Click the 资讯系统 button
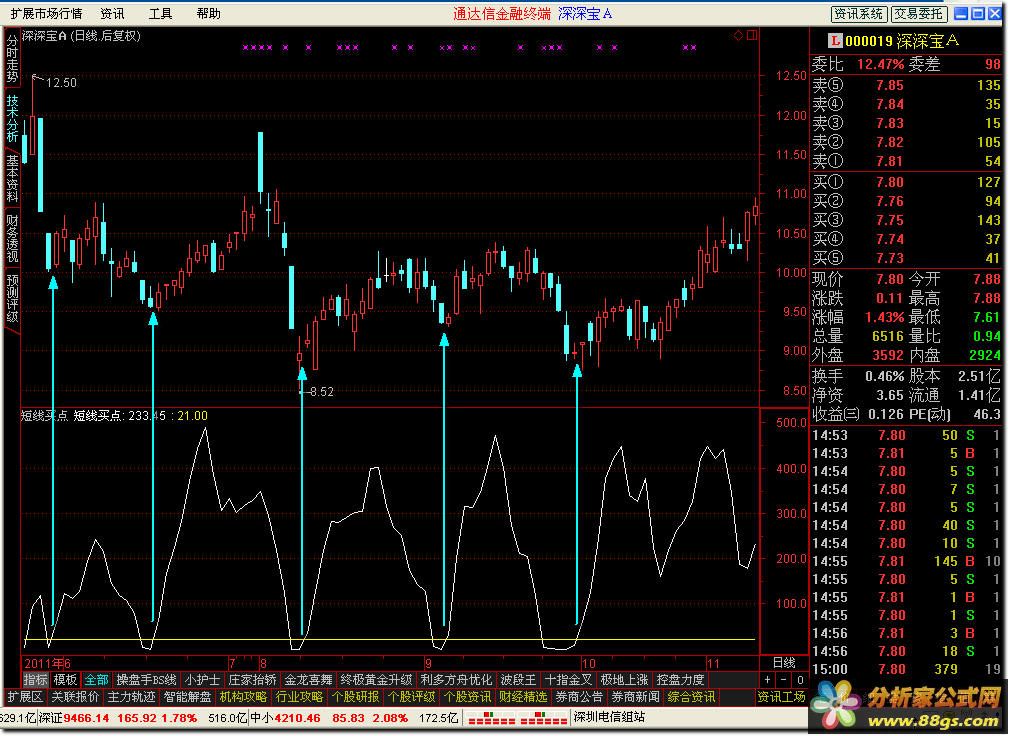Screen dimensions: 1010x736 859,14
